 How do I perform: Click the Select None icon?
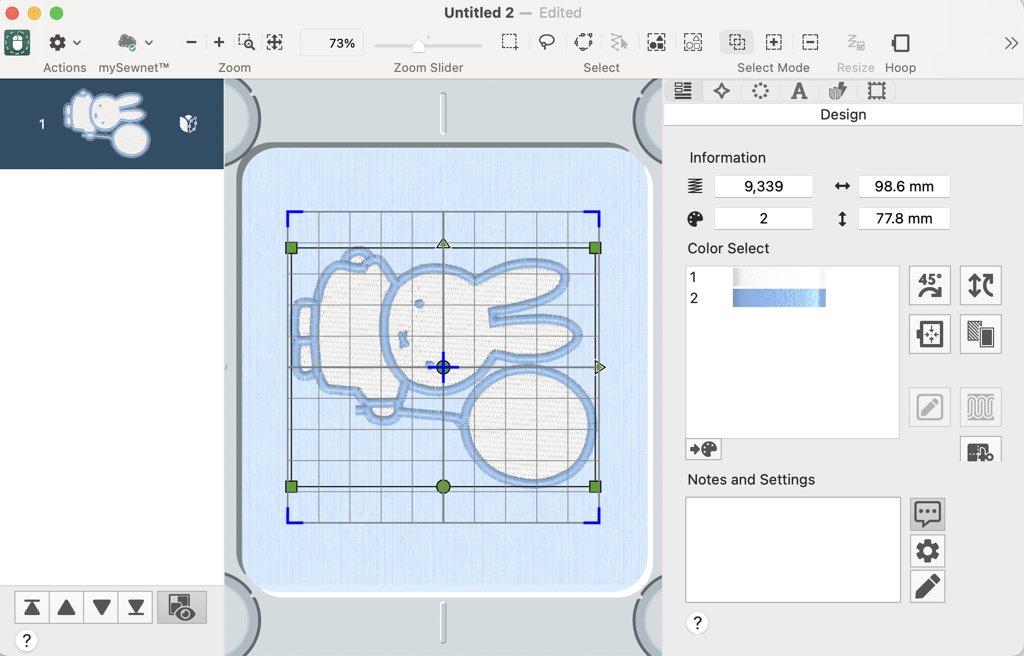pos(693,42)
